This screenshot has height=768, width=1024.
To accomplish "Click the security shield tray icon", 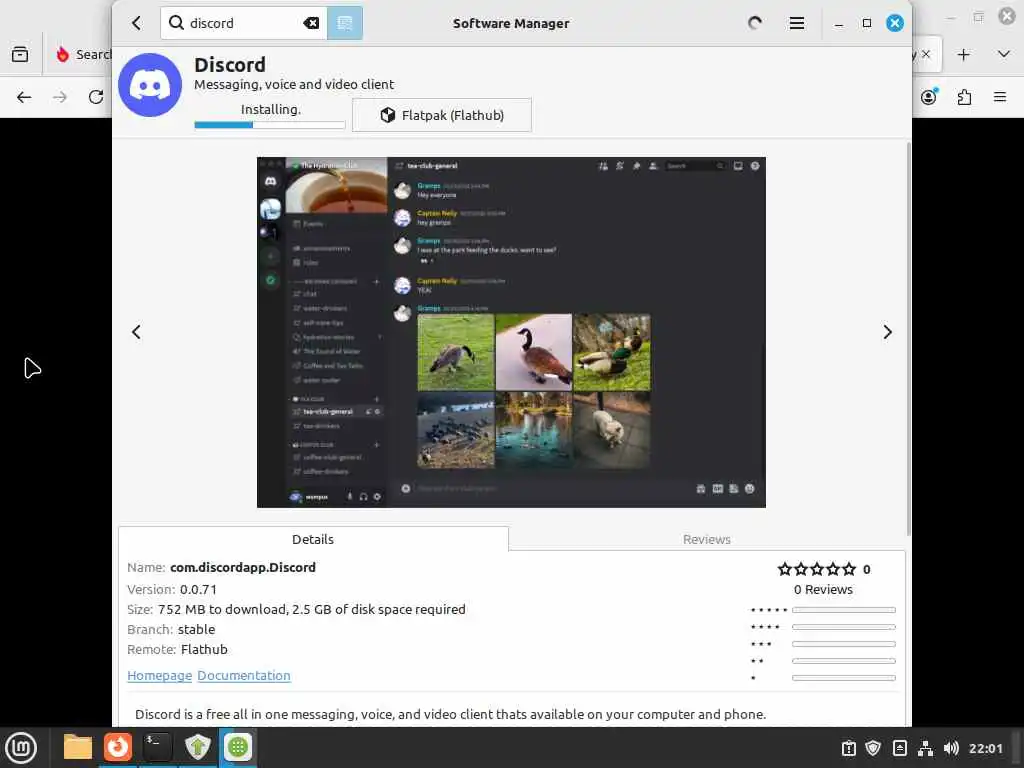I will [x=873, y=748].
